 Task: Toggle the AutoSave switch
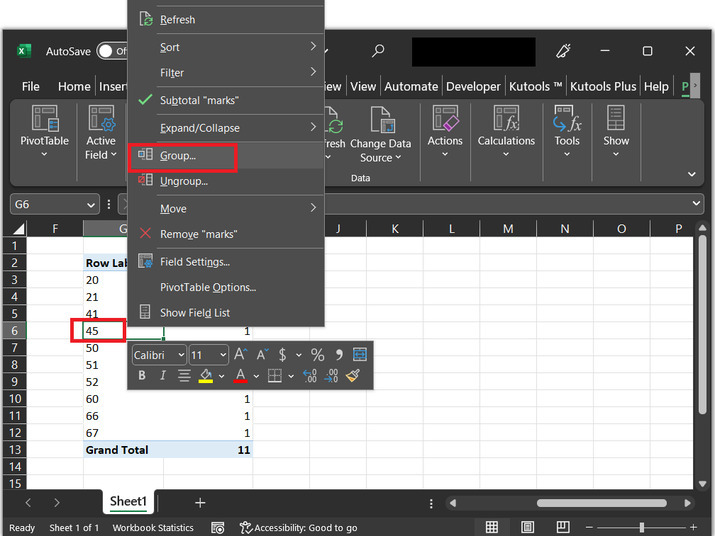click(x=113, y=51)
